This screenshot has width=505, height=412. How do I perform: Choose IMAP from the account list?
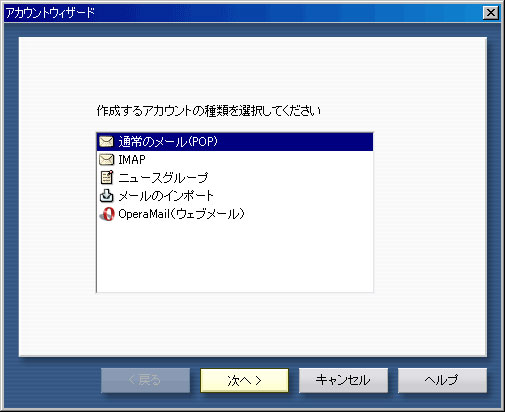pyautogui.click(x=235, y=160)
